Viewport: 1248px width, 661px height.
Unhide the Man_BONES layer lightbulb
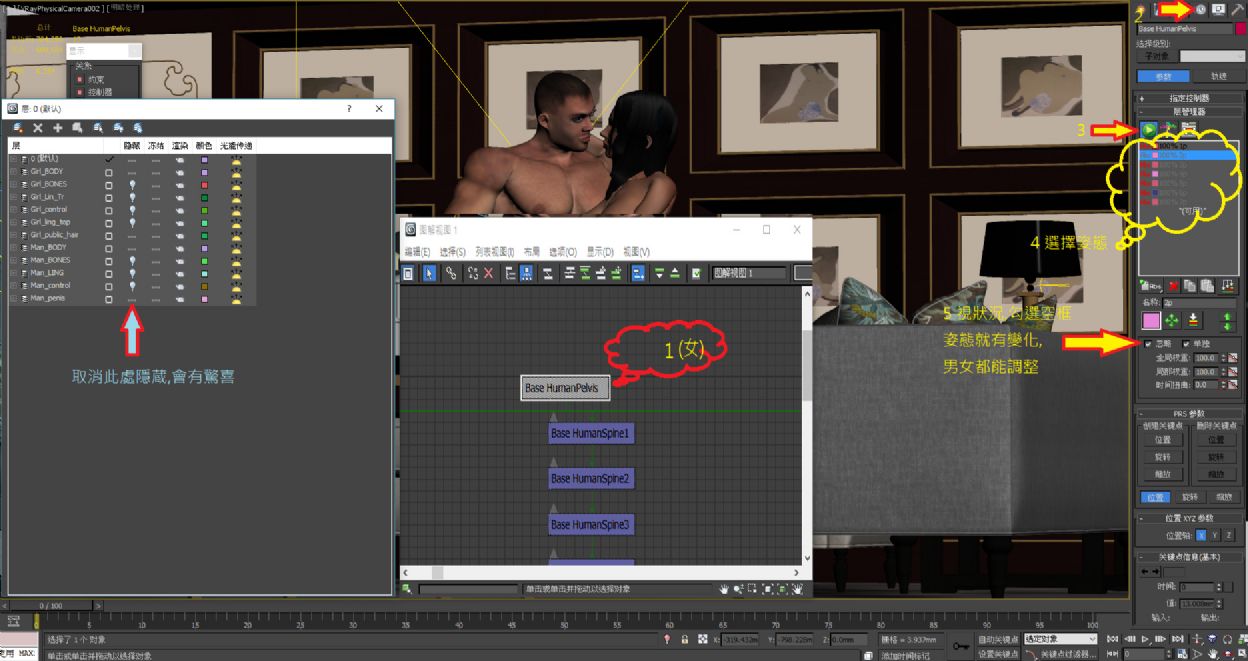point(132,260)
